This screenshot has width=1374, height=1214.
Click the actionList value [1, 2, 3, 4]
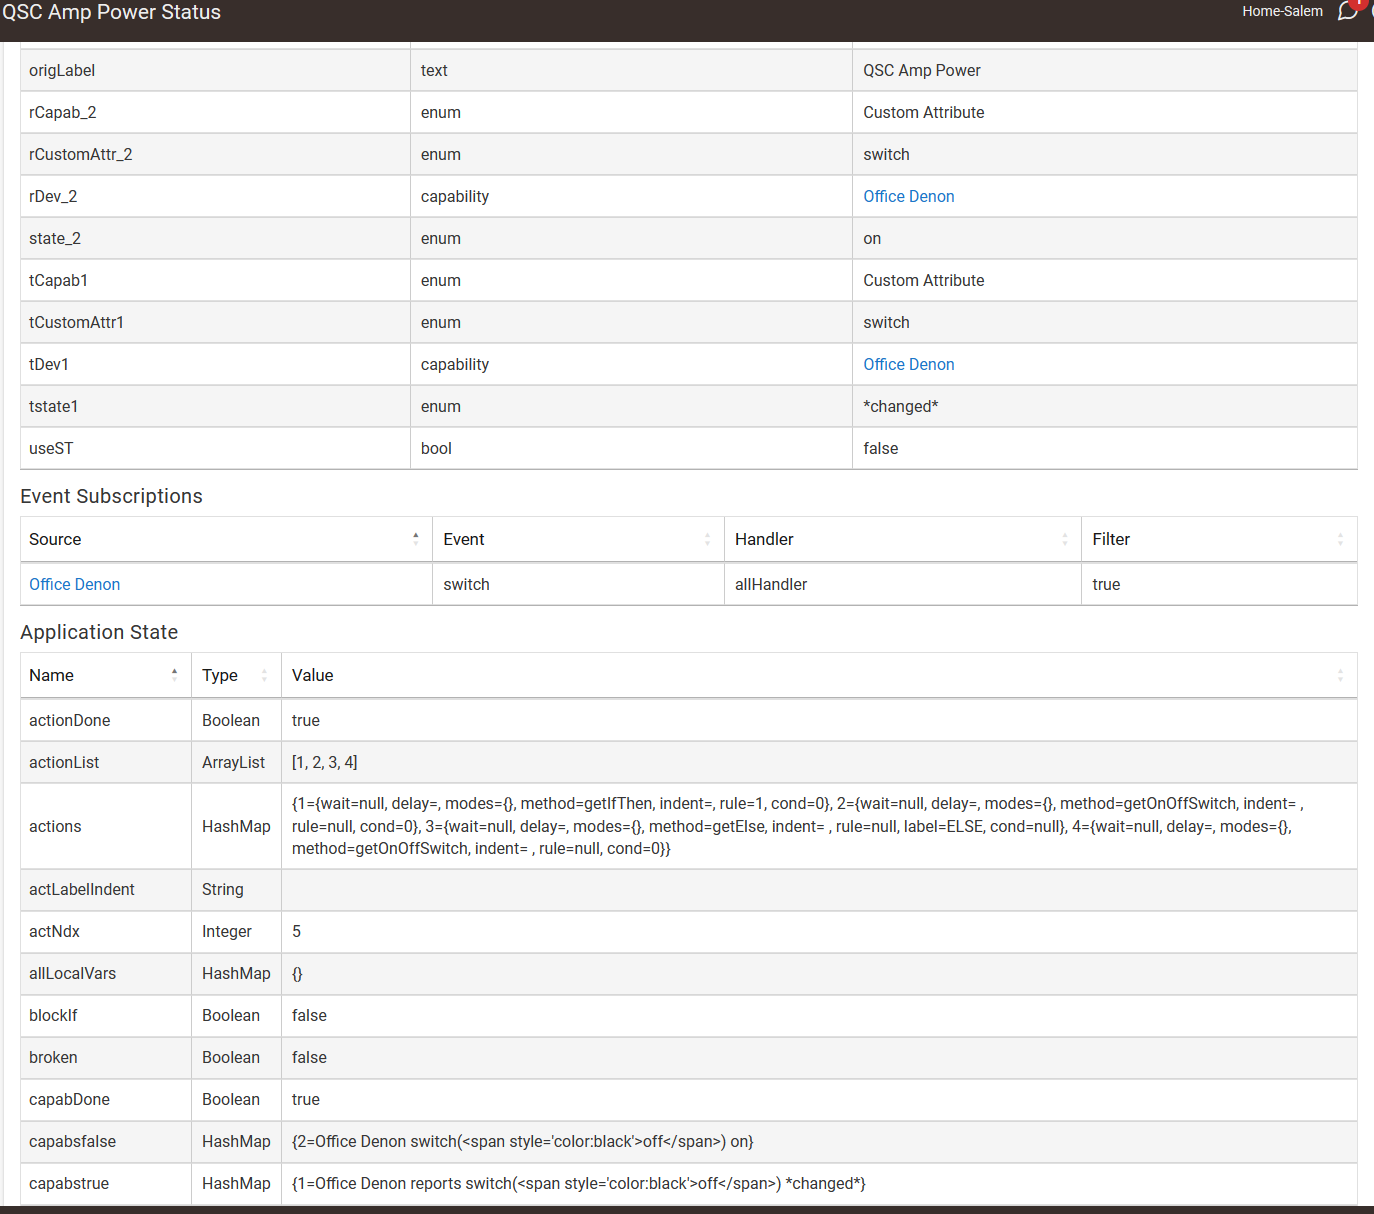click(324, 763)
